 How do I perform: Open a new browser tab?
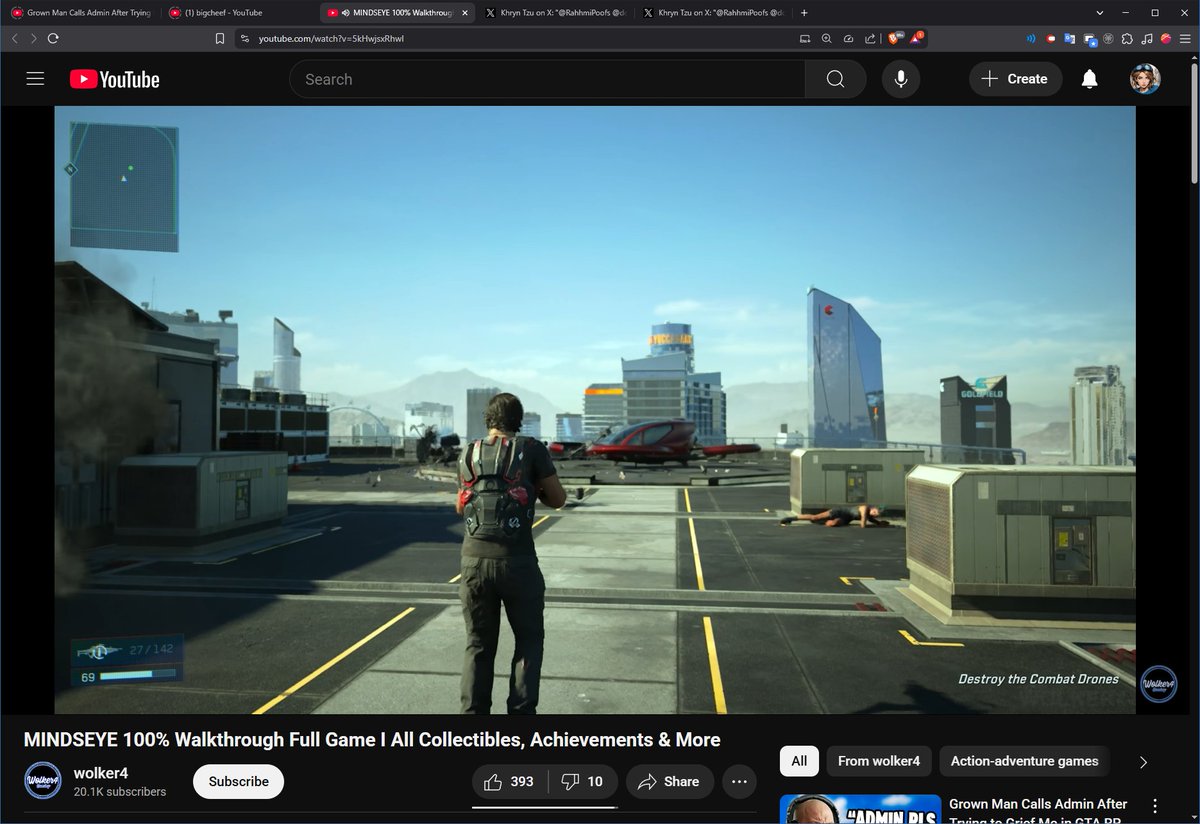805,13
